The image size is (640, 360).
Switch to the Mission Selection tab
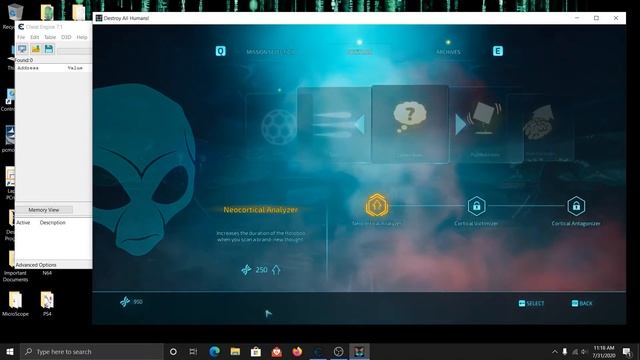[x=270, y=52]
